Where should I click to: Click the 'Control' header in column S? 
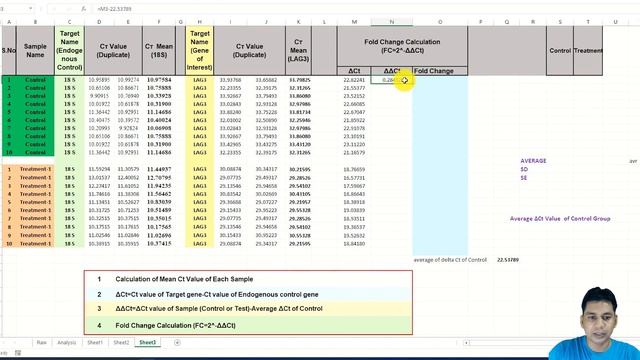(560, 51)
